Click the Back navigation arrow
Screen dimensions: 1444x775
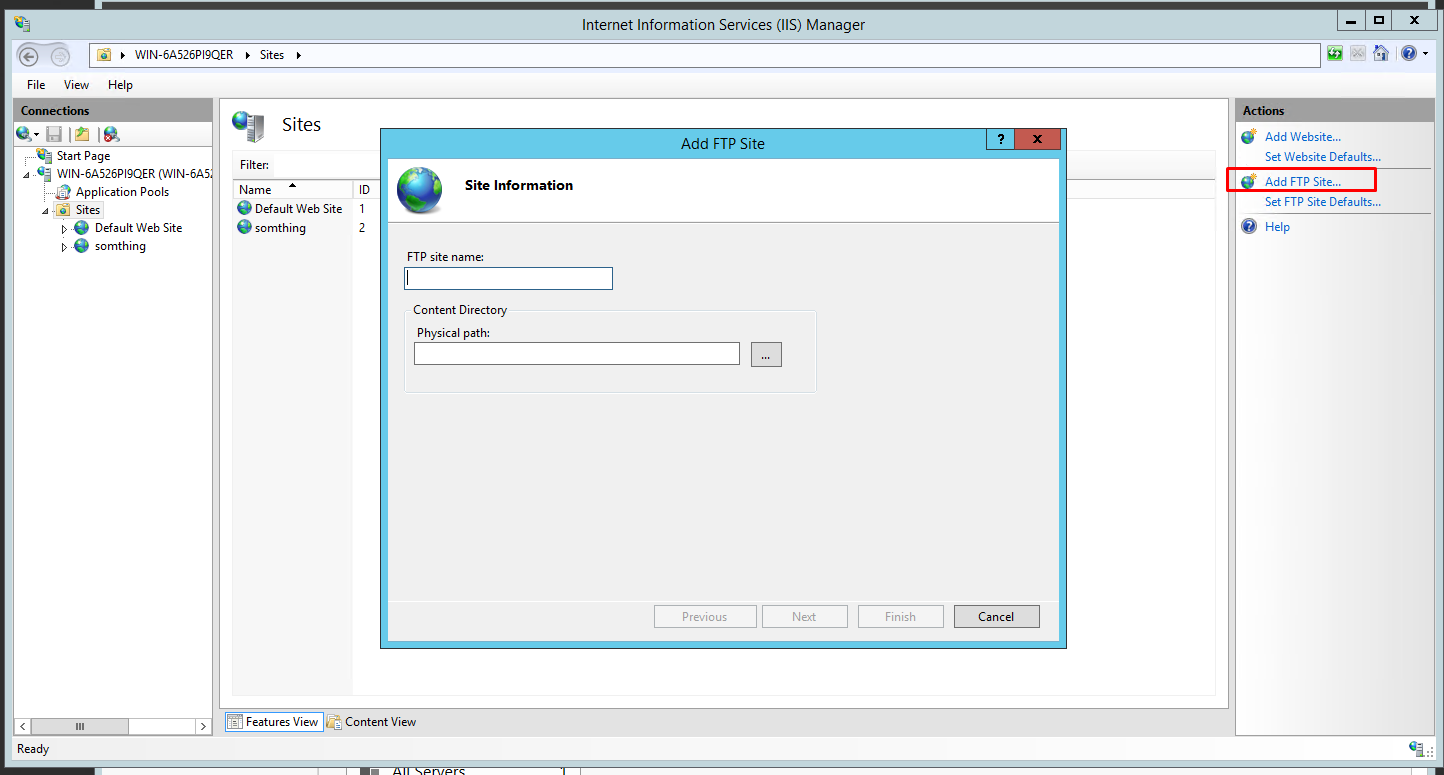29,56
